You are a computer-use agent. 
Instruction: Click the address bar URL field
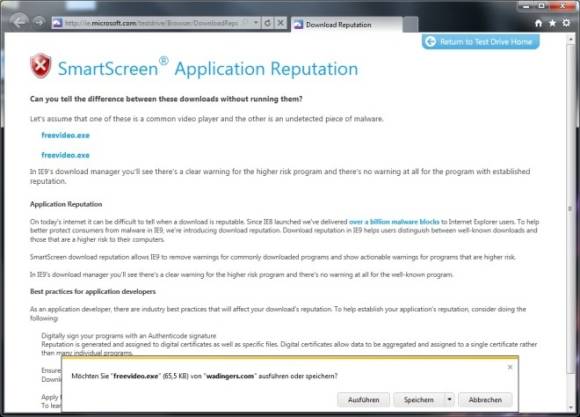point(152,23)
